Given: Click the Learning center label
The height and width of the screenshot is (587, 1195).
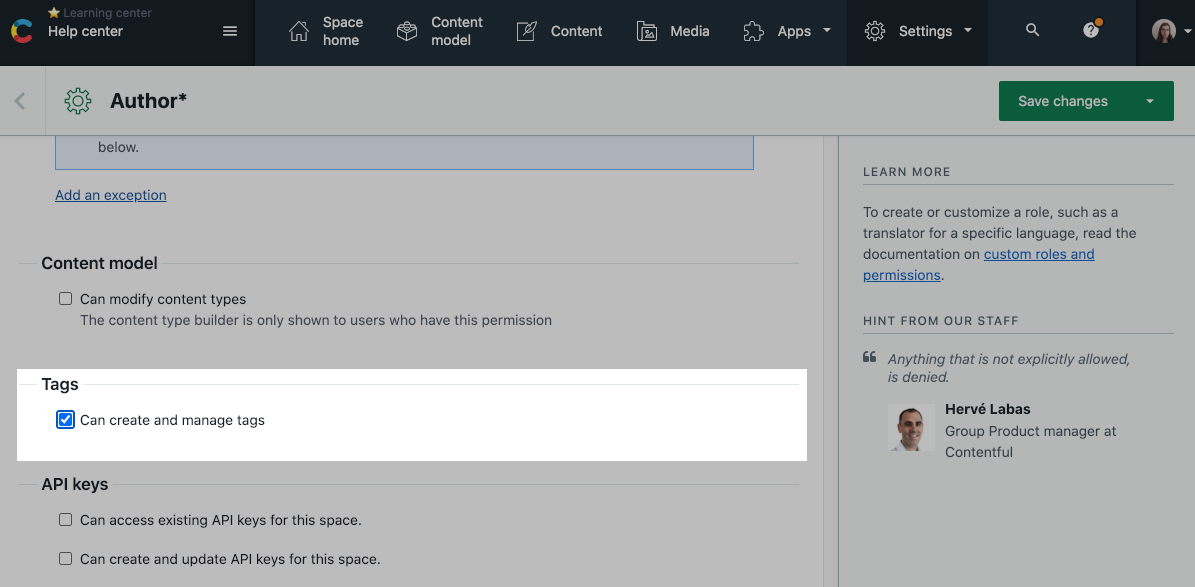Looking at the screenshot, I should (x=107, y=13).
